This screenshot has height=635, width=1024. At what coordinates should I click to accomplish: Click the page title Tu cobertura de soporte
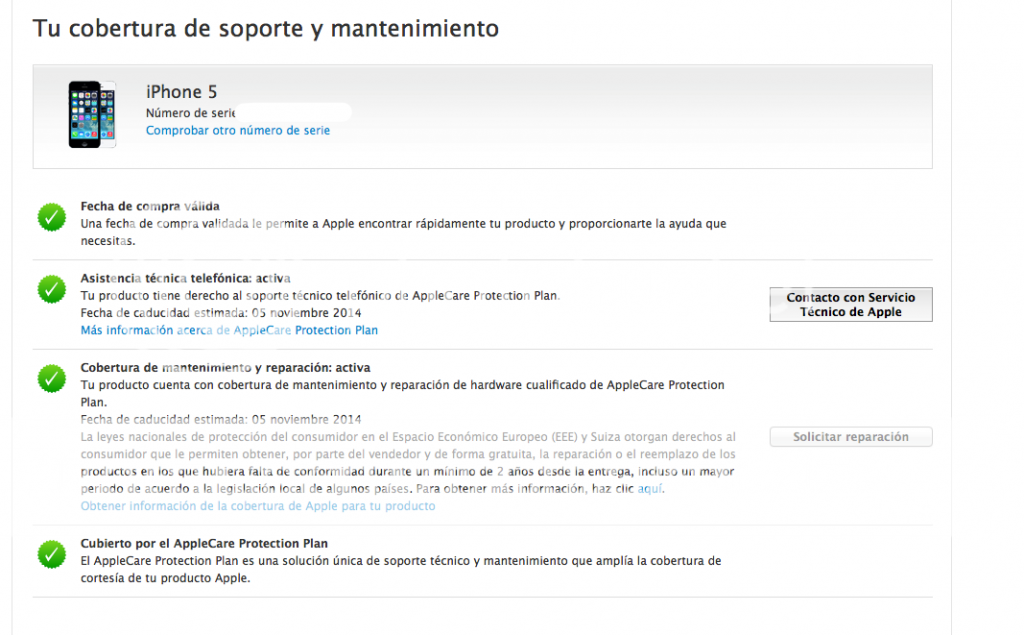pos(266,28)
